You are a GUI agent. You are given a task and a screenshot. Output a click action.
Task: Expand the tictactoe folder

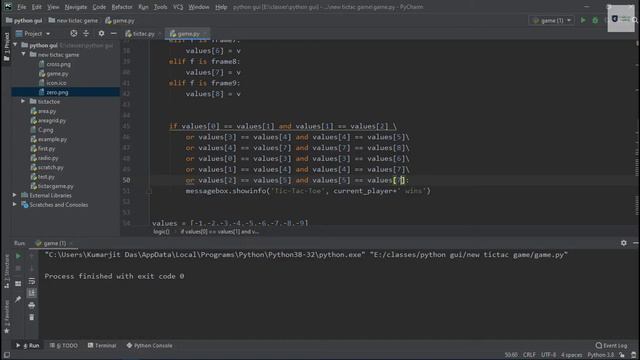(23, 101)
